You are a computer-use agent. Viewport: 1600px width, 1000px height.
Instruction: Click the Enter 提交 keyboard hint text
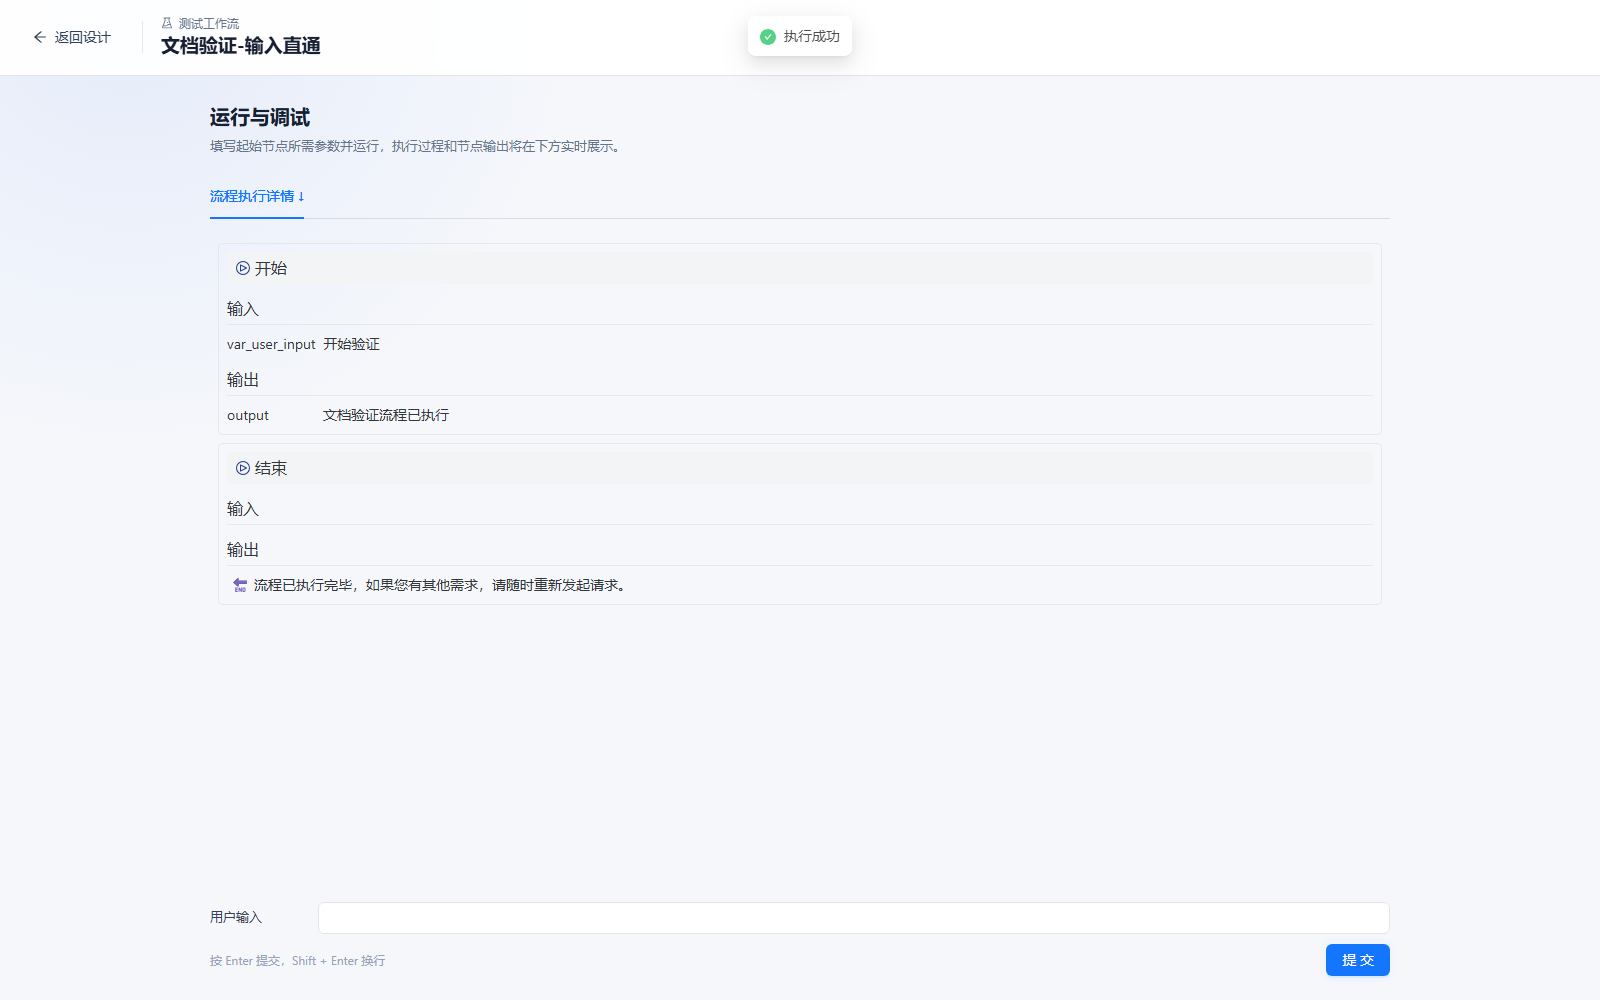click(x=297, y=961)
